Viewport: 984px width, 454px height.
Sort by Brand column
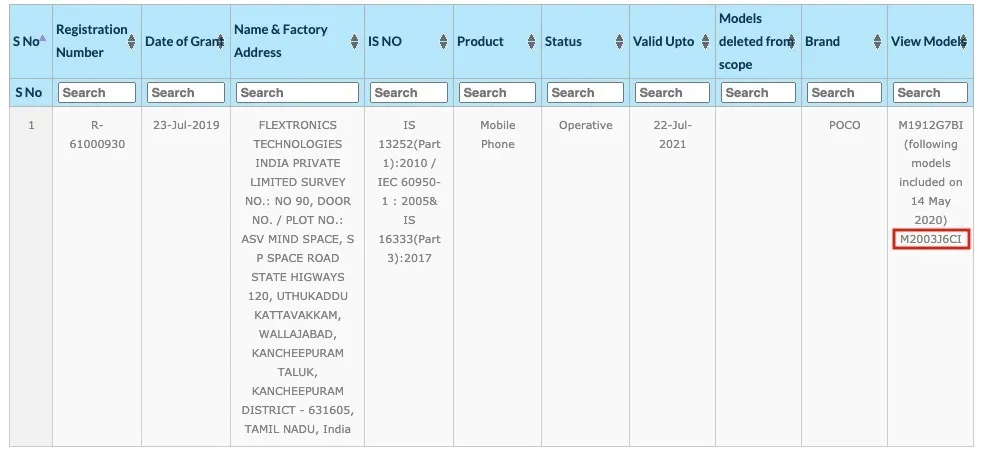click(x=877, y=42)
